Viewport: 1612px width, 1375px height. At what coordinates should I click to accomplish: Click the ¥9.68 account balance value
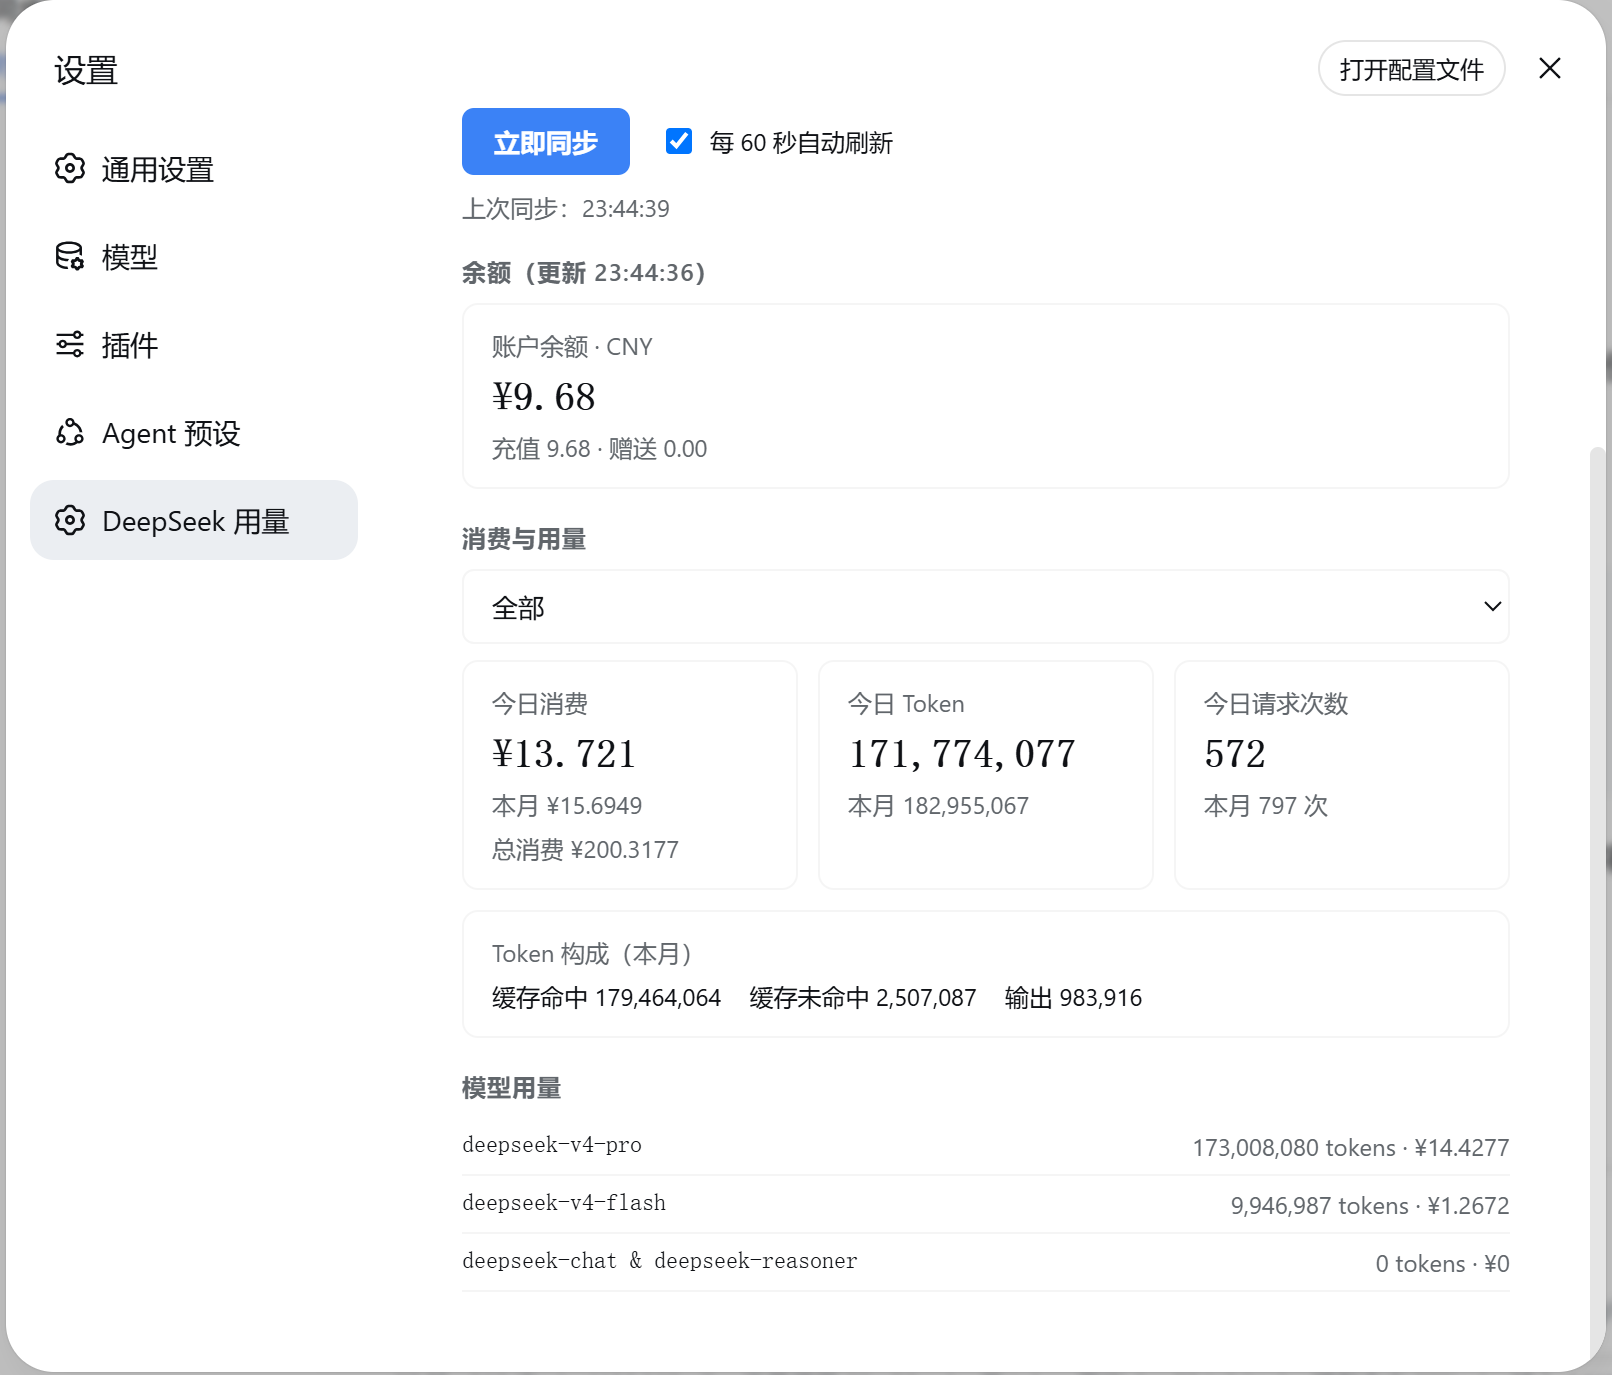[x=544, y=397]
